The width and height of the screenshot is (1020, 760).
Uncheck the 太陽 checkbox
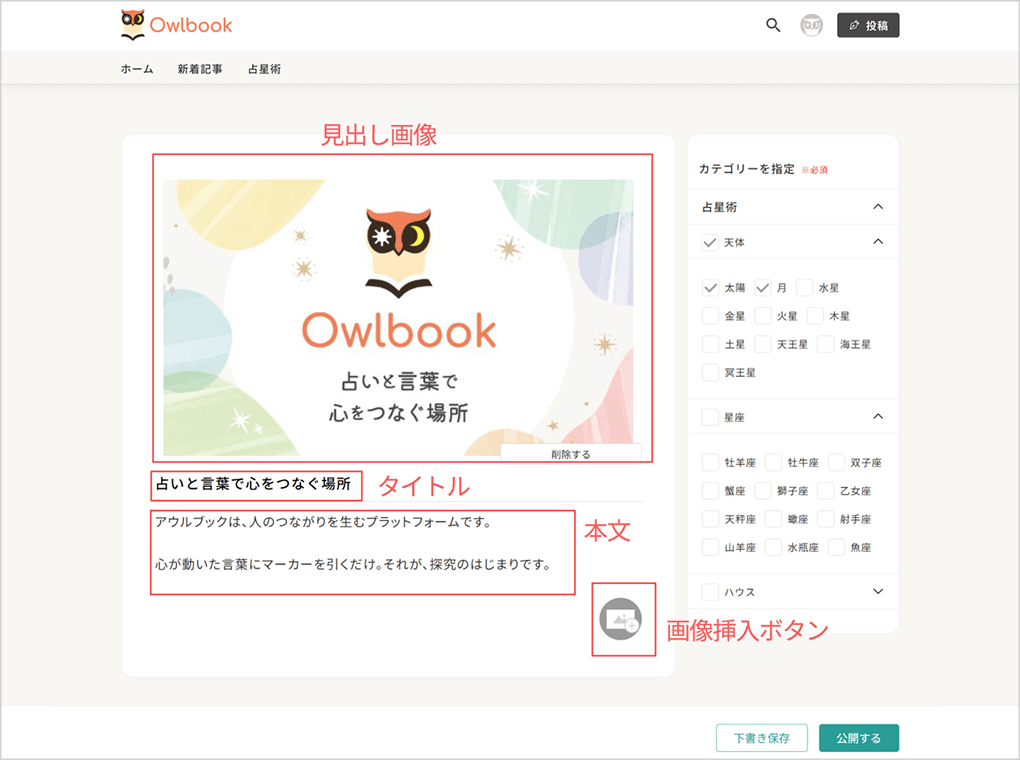click(x=710, y=288)
